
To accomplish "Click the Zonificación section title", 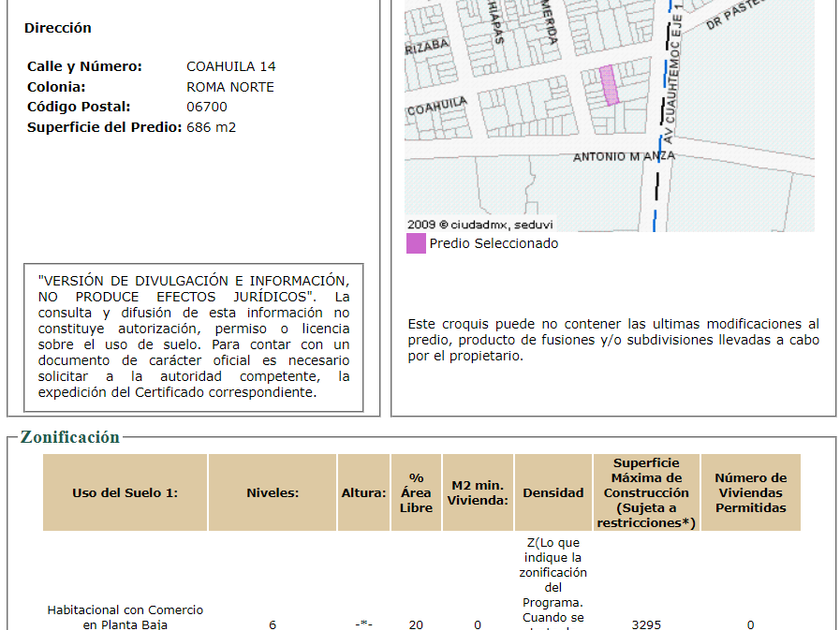I will (x=70, y=437).
